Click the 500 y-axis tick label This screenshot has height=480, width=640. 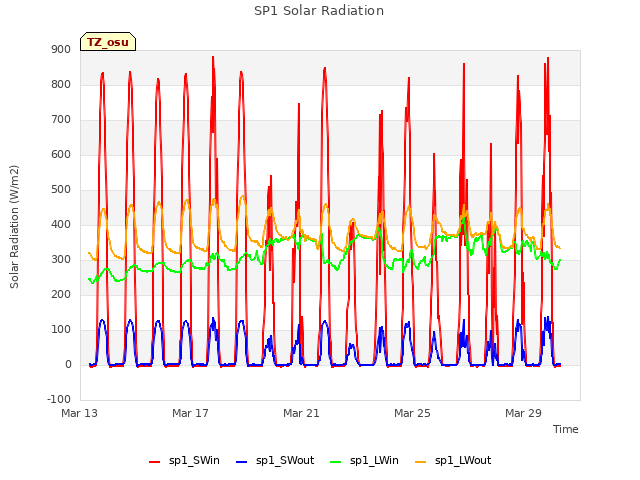(61, 190)
